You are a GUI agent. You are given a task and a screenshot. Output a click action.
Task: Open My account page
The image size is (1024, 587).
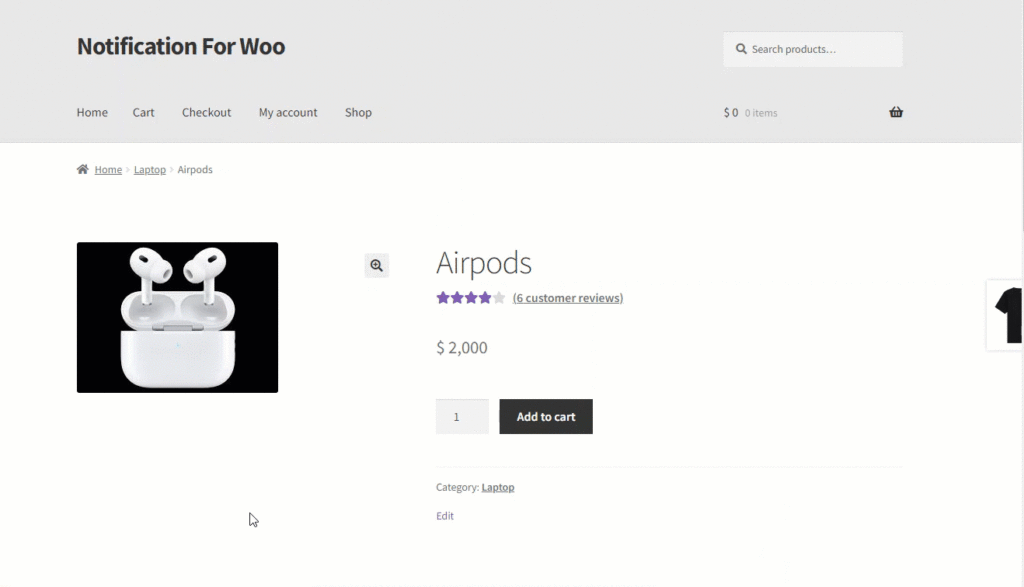pos(288,112)
